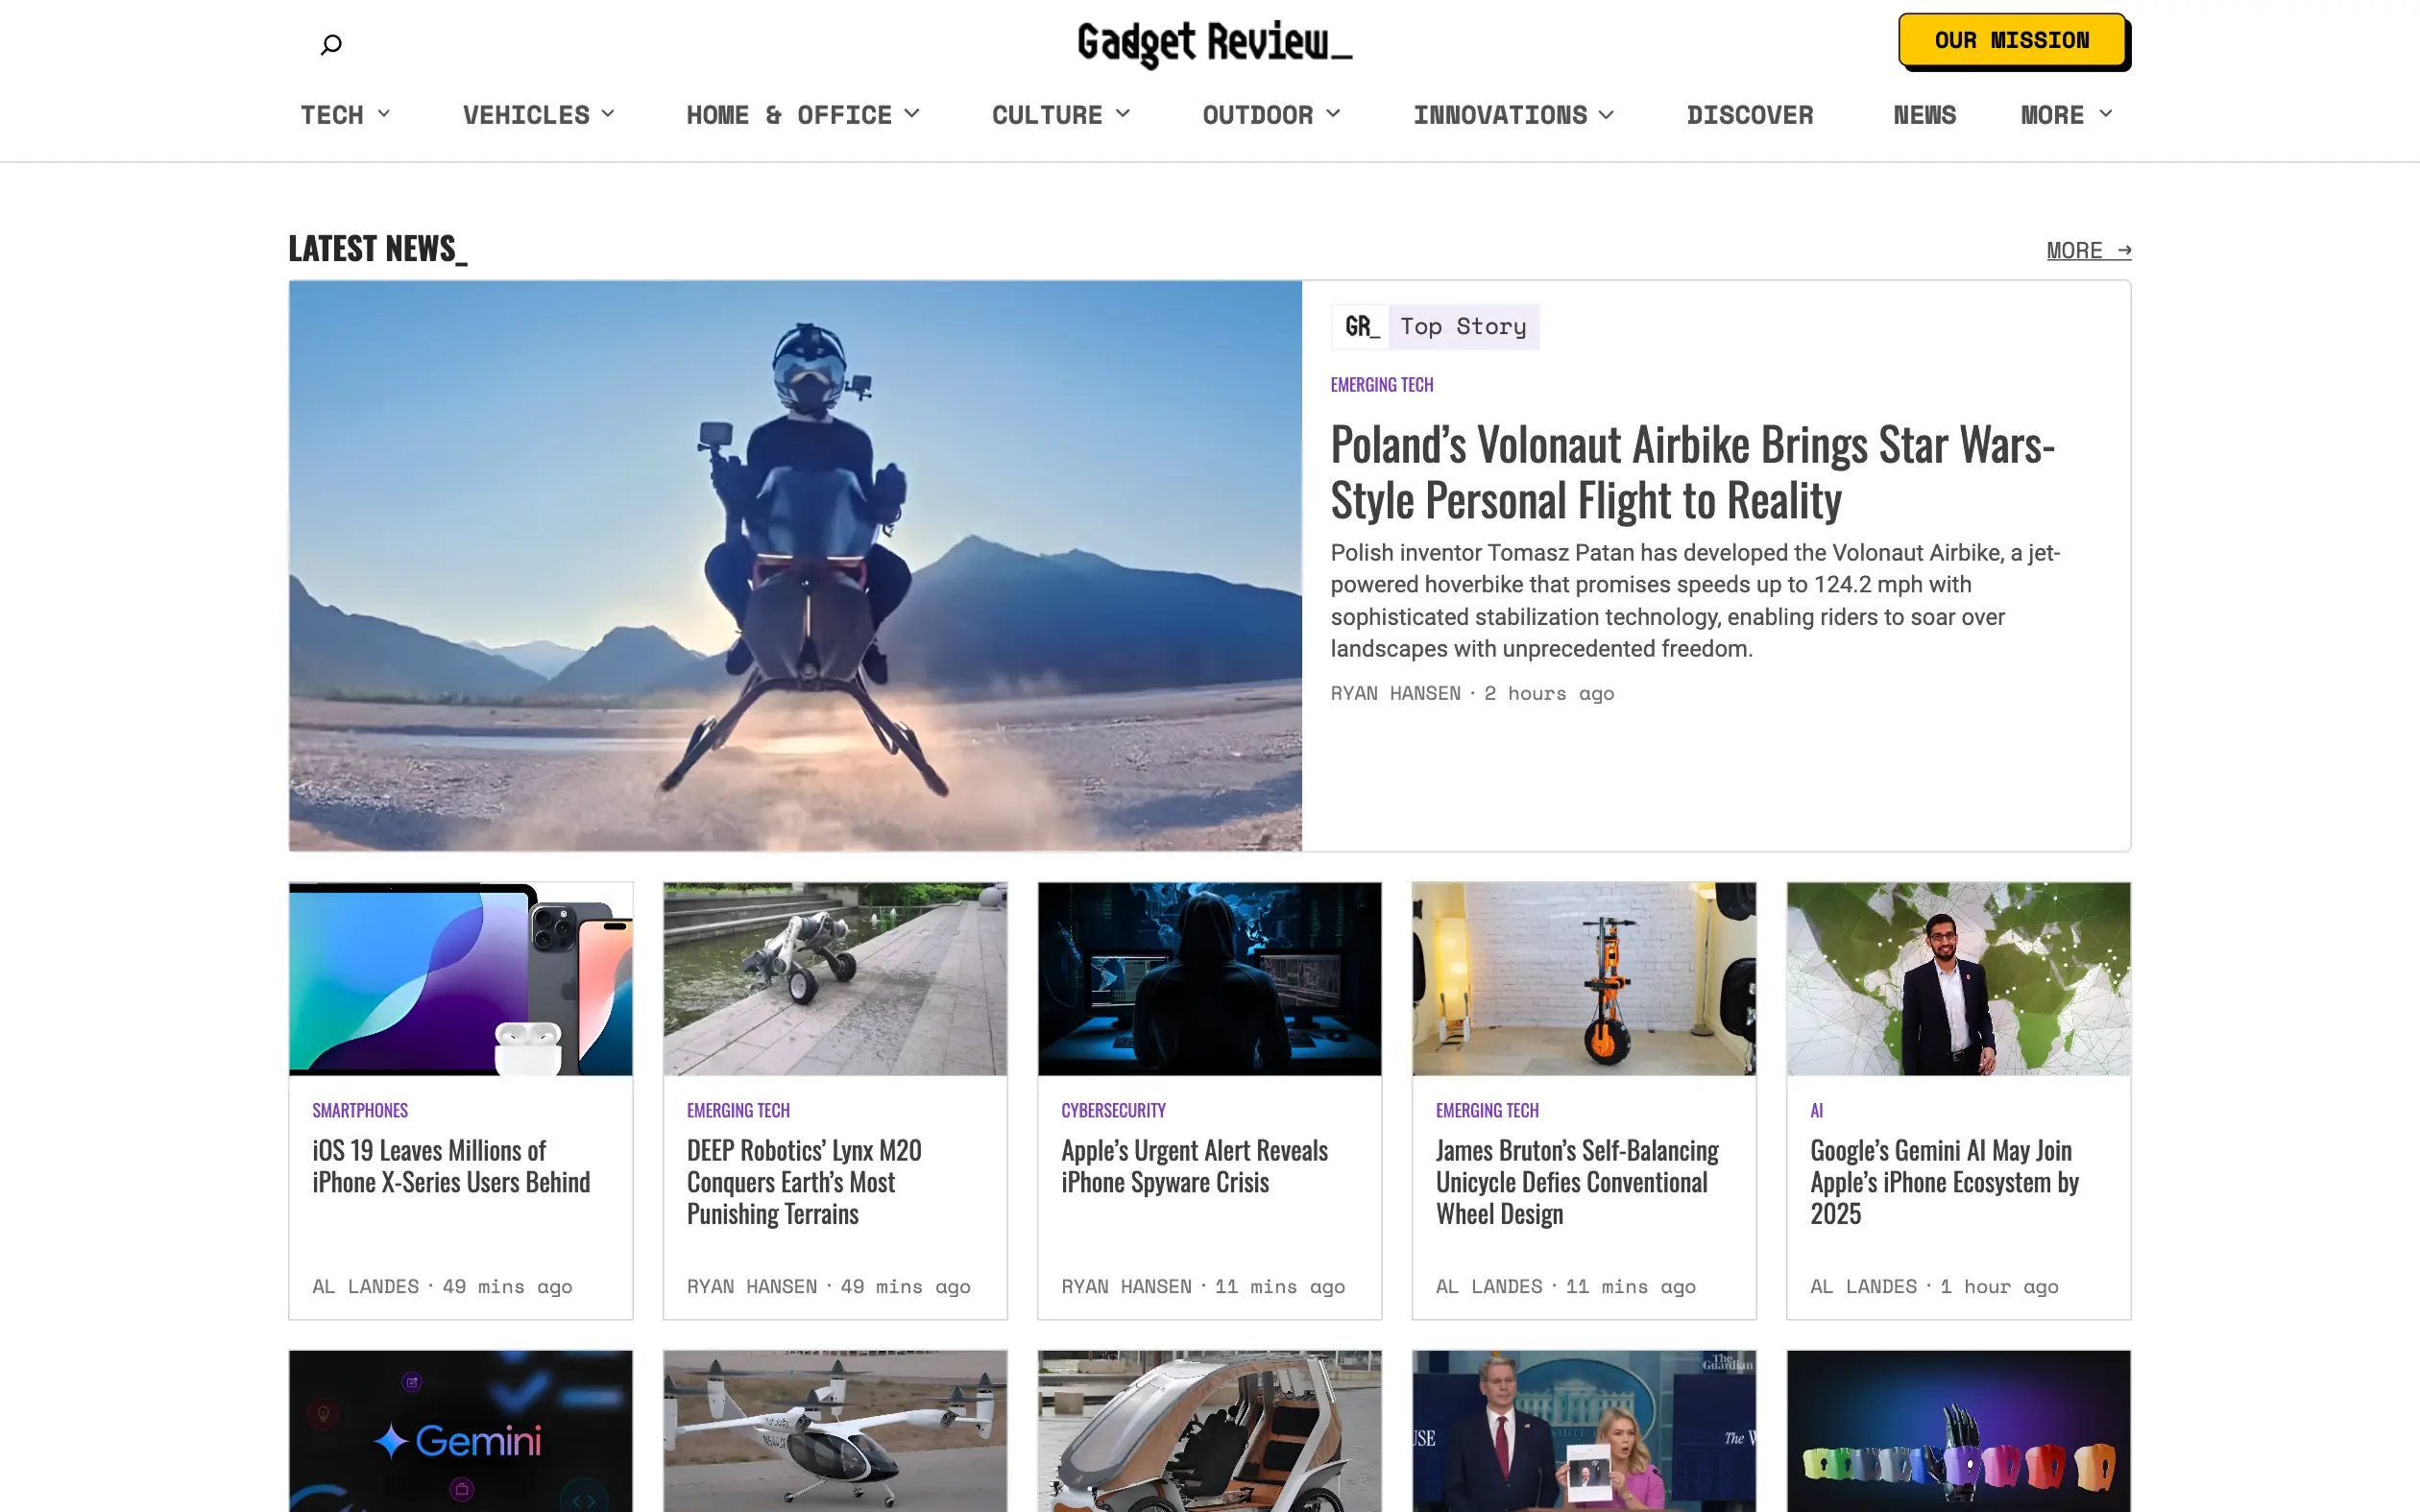Expand the TECH menu chevron

[x=384, y=114]
